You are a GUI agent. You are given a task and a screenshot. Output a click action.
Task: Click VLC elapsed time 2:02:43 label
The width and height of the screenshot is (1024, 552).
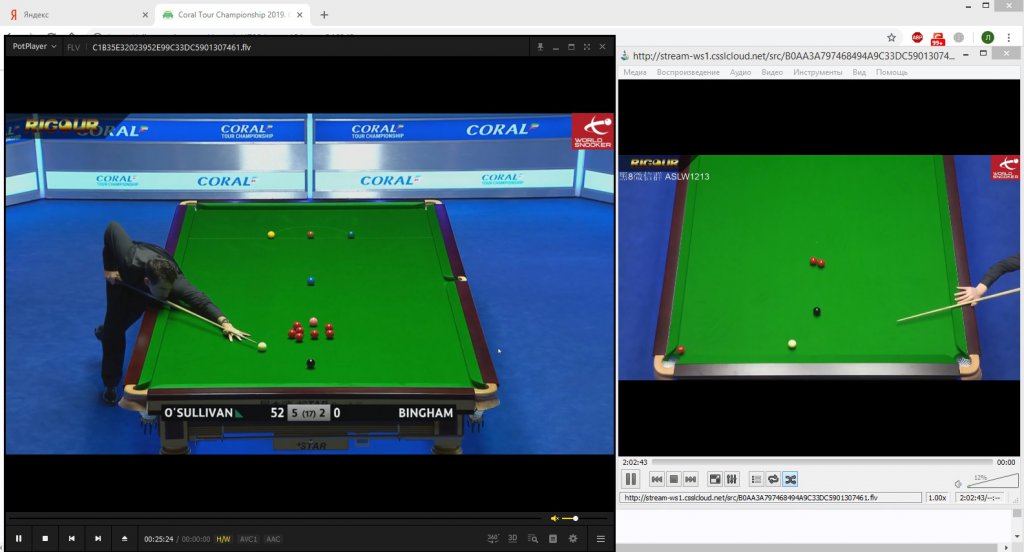tap(635, 462)
